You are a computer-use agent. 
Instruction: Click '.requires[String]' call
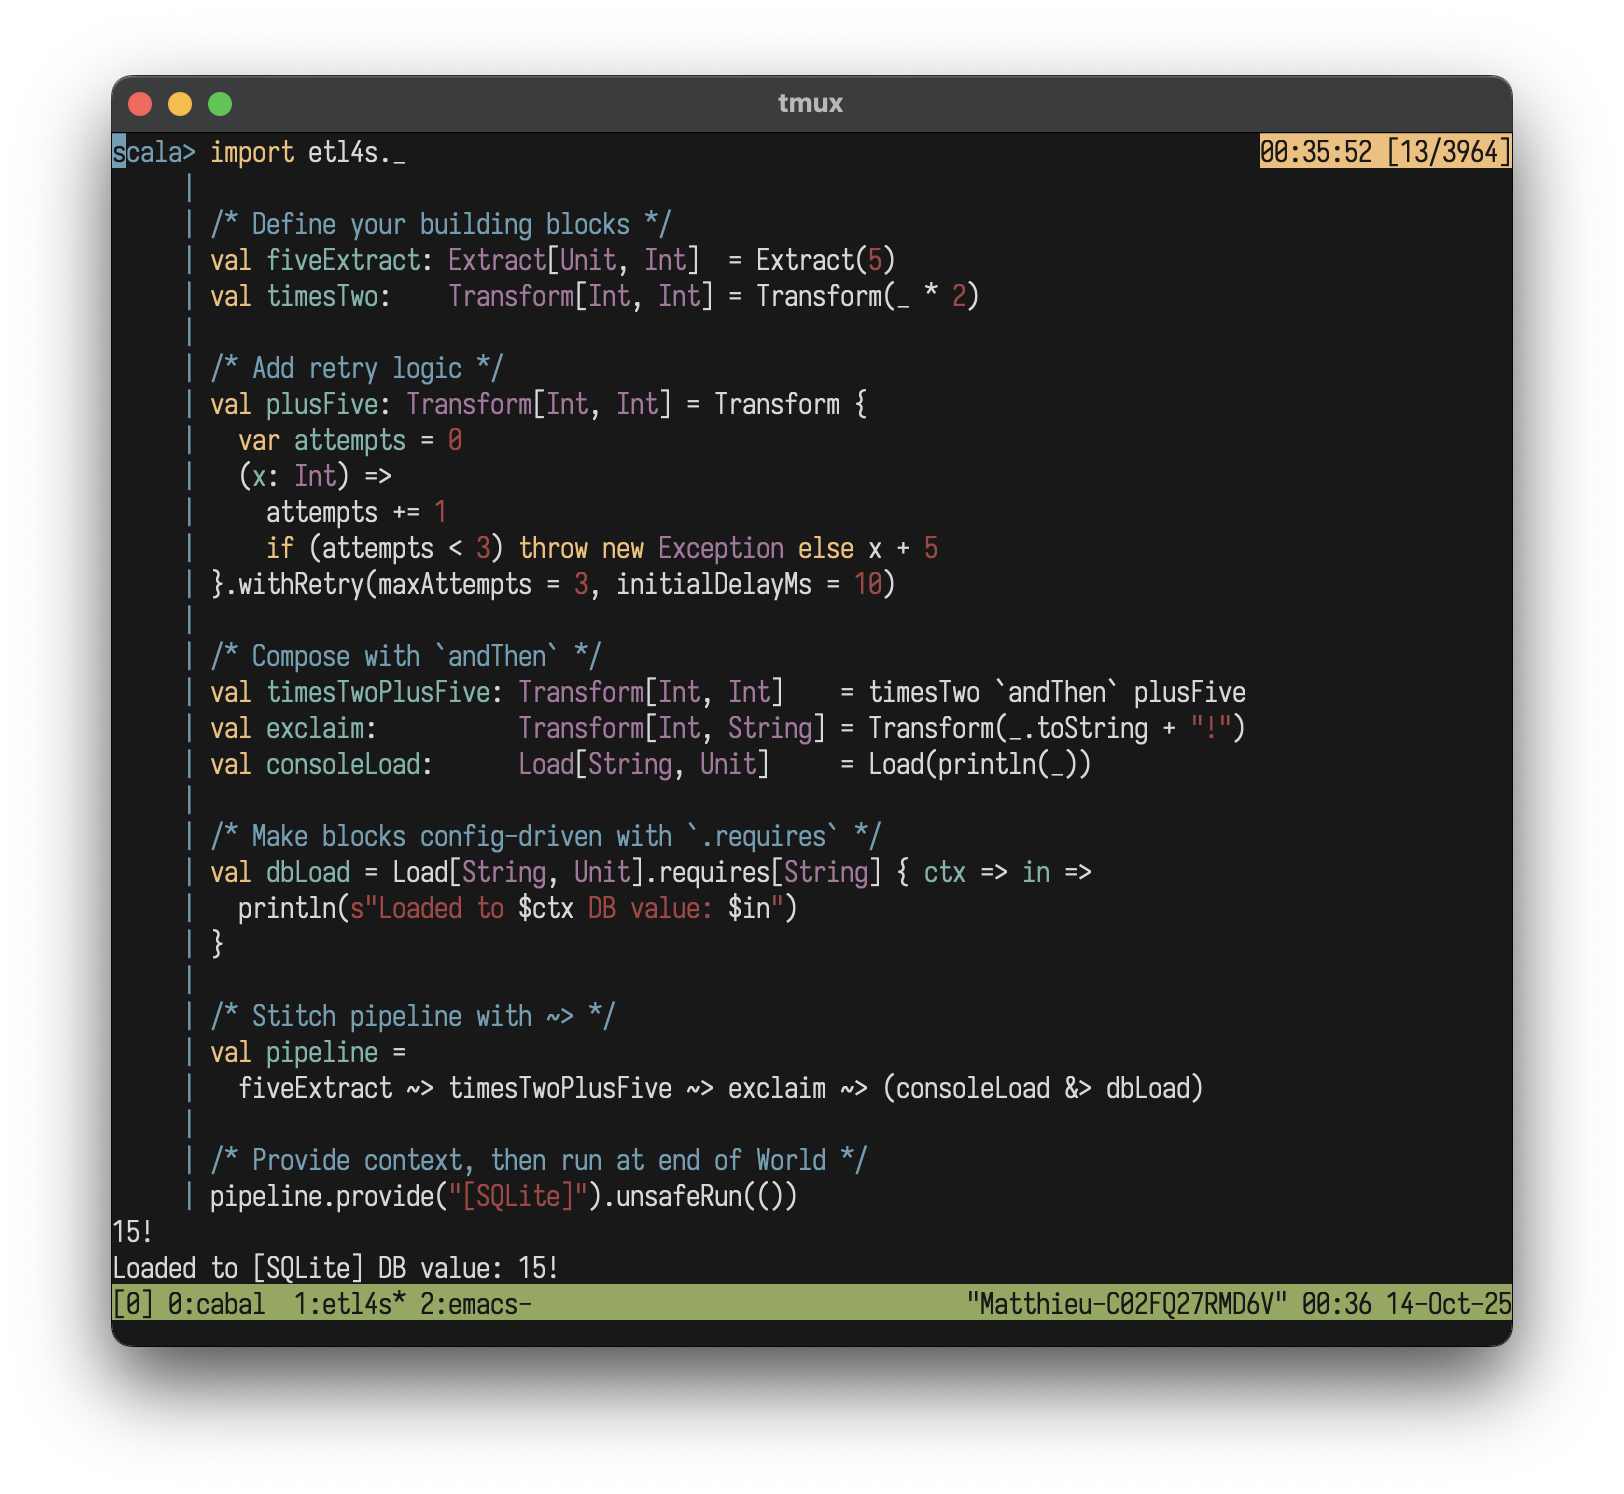coord(763,872)
